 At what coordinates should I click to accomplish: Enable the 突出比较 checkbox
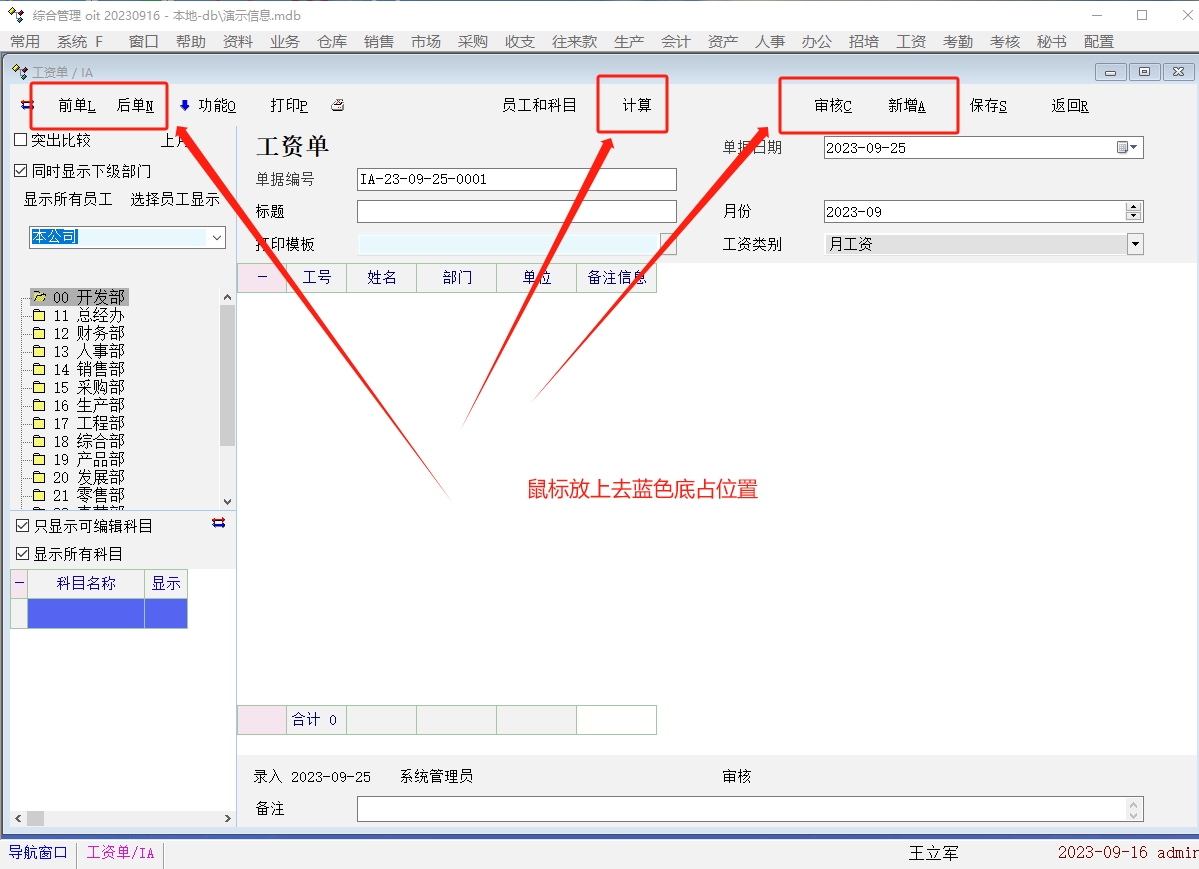[21, 140]
